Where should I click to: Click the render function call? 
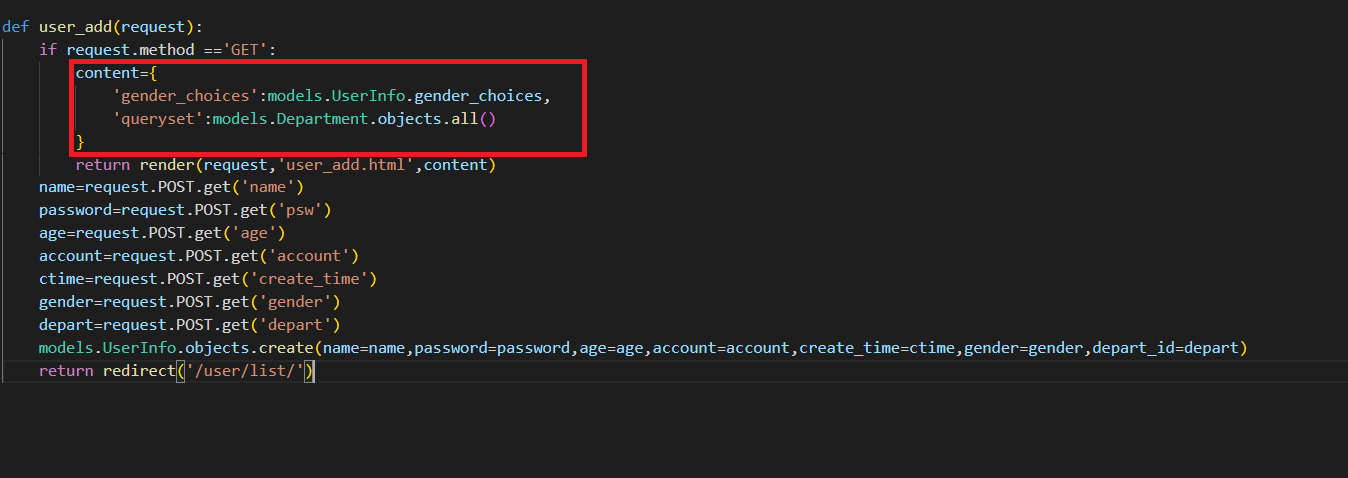(167, 165)
